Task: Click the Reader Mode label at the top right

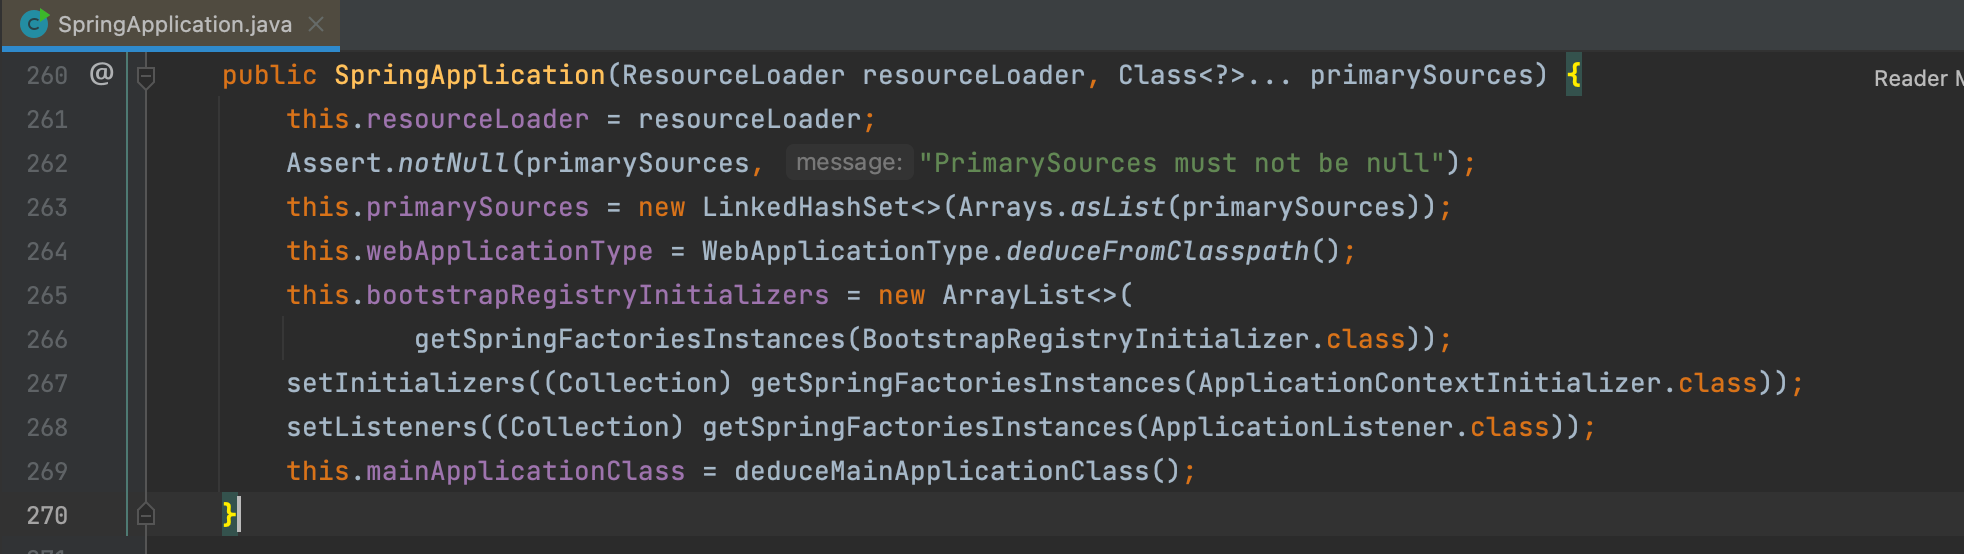Action: (1918, 78)
